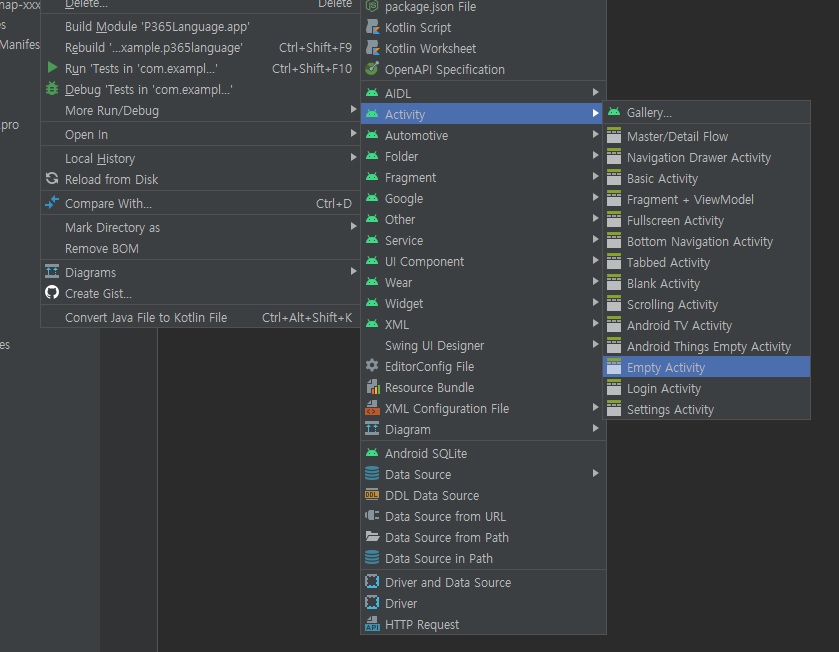Choose Build Module 'P365Language.app'

click(x=200, y=26)
